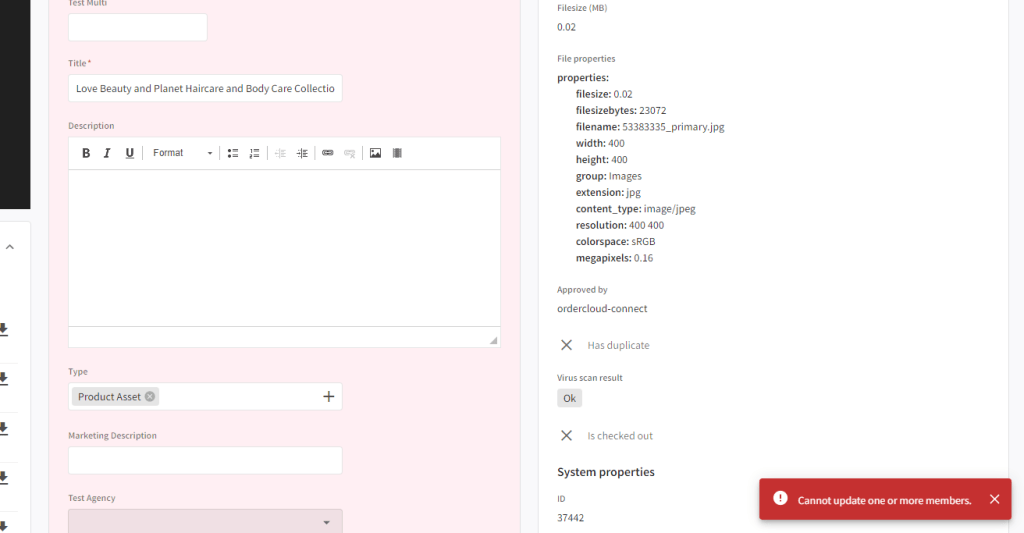The height and width of the screenshot is (533, 1024).
Task: Focus the Marketing Description input field
Action: click(x=205, y=460)
